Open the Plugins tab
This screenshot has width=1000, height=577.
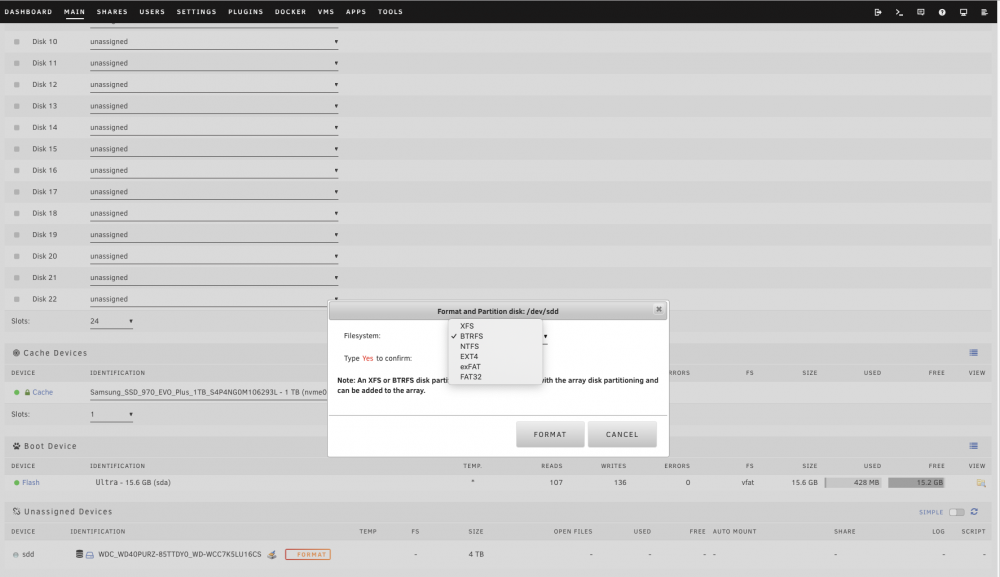tap(246, 11)
